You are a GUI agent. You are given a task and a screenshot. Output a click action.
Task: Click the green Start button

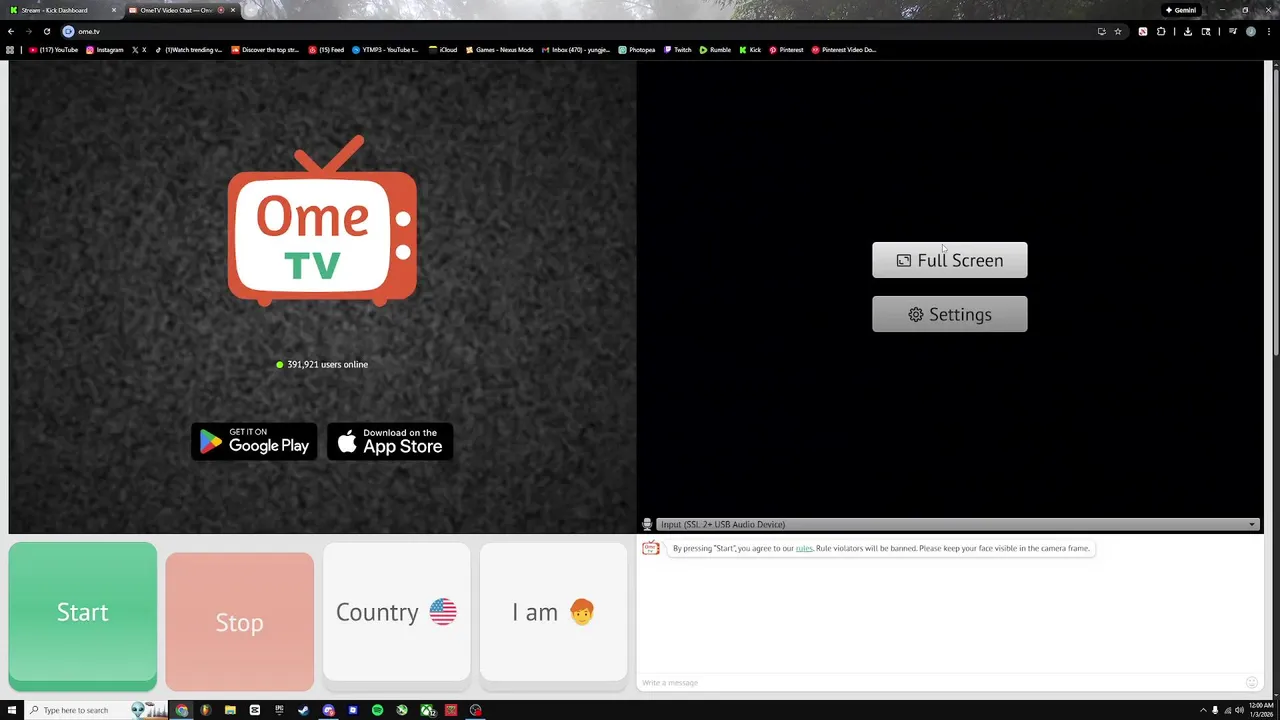pos(82,616)
